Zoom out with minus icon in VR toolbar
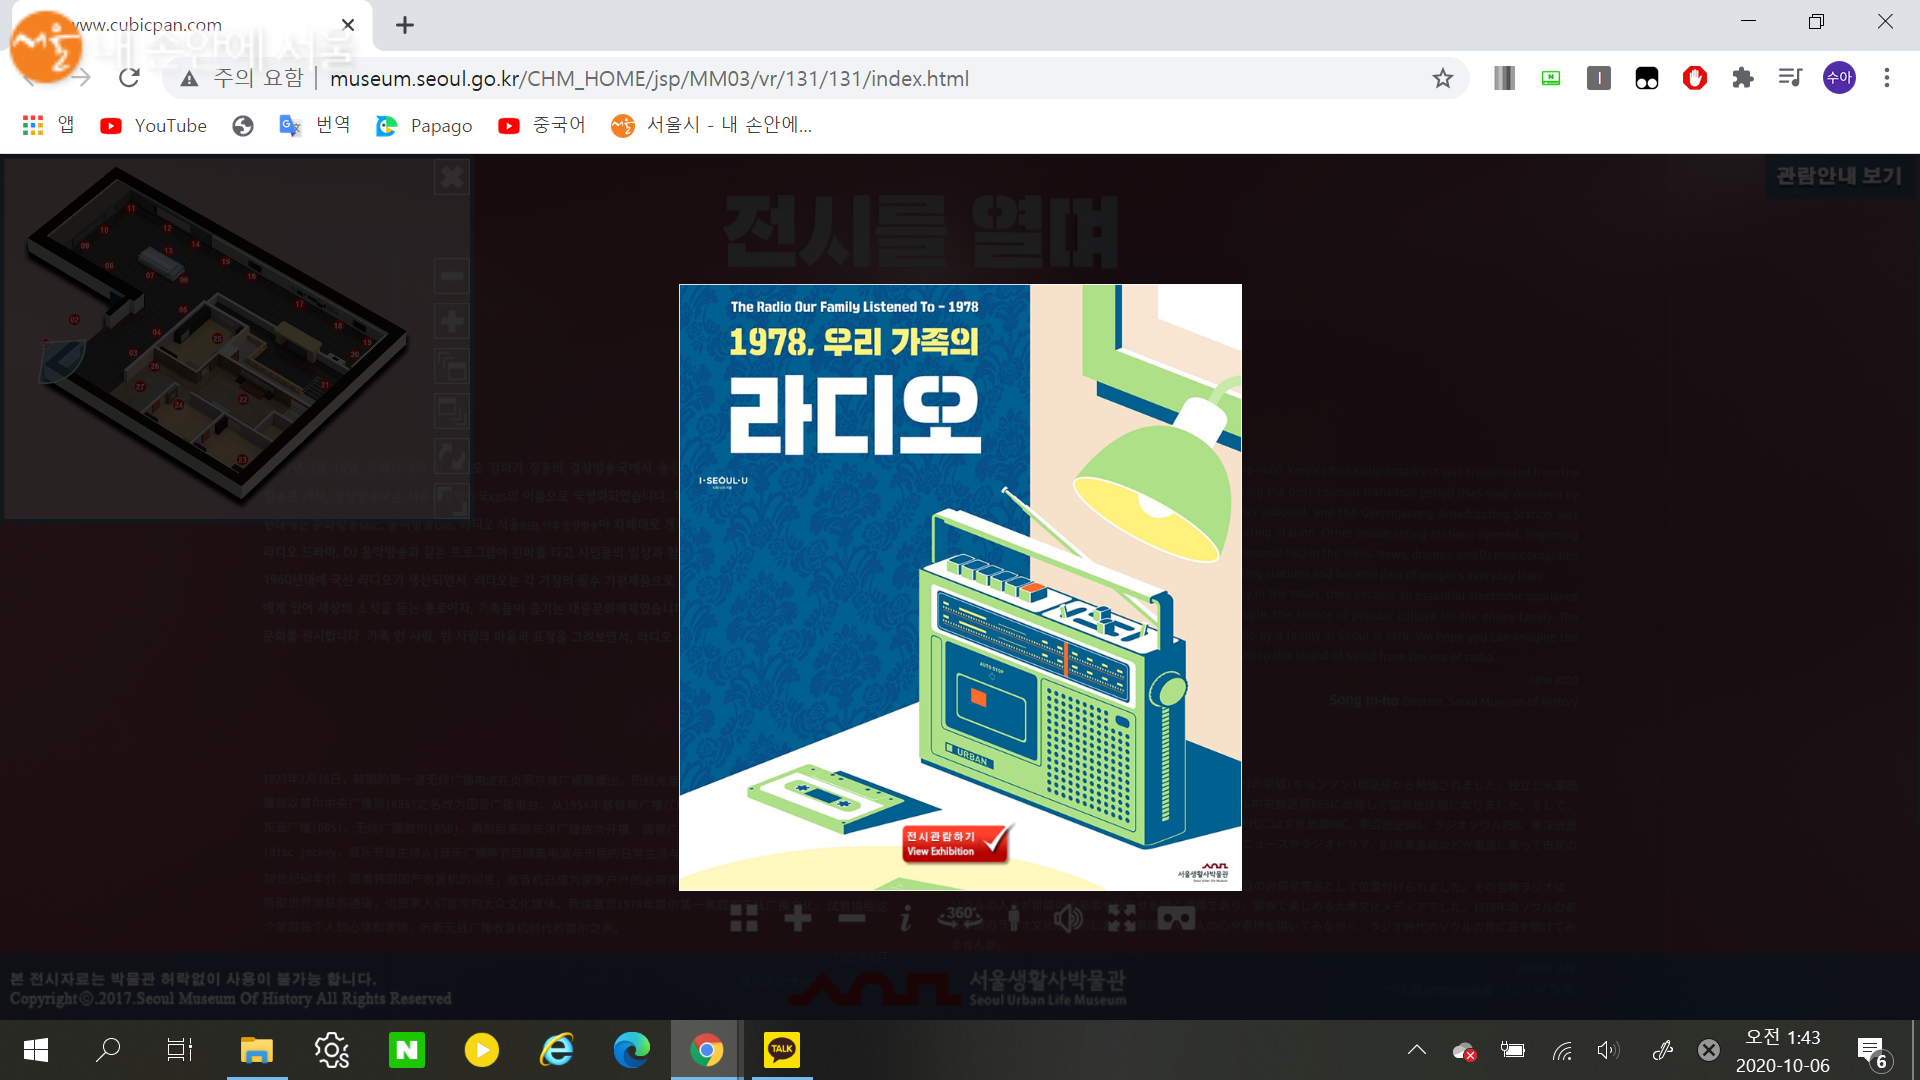 851,918
